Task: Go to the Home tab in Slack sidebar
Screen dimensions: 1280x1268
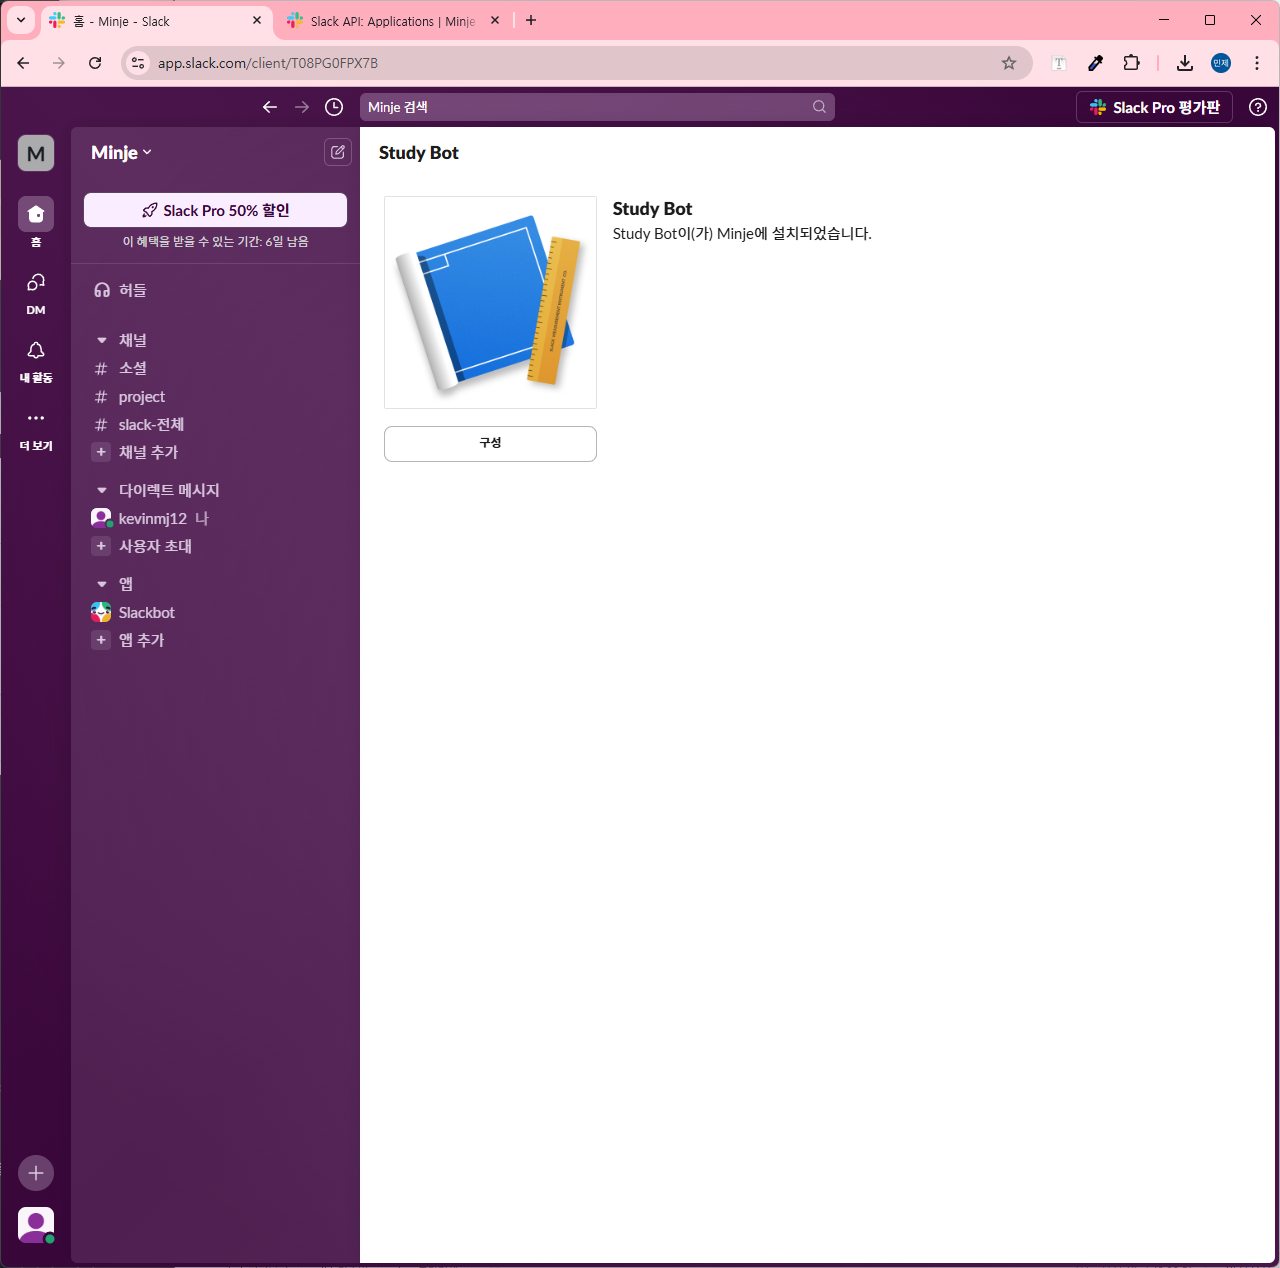Action: click(x=36, y=223)
